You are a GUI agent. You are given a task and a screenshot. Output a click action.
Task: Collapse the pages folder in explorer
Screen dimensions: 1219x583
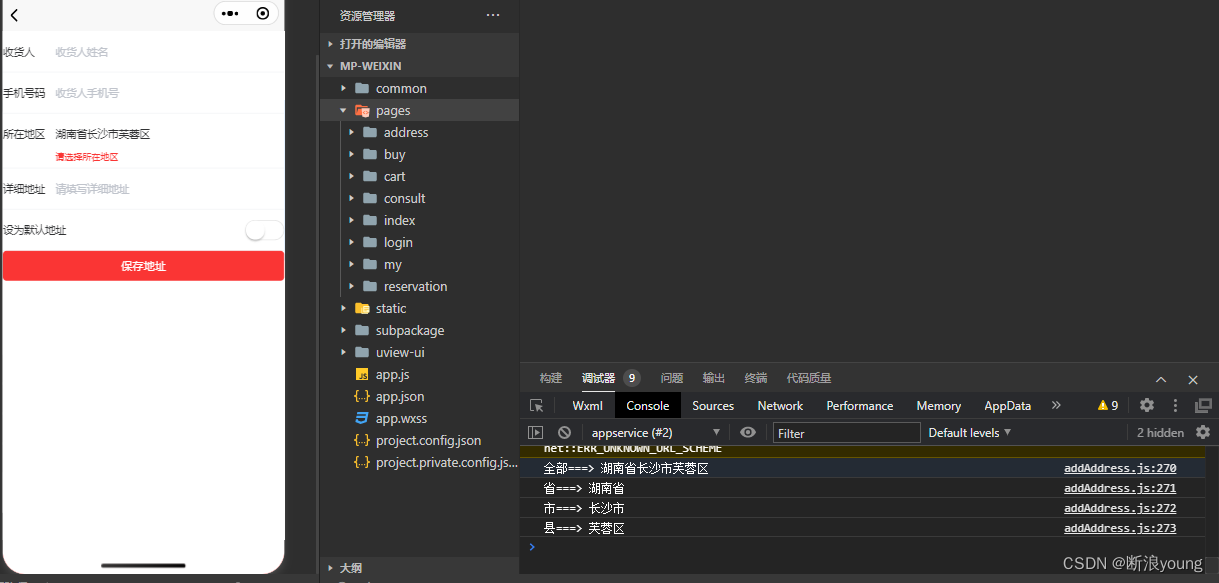[x=345, y=110]
